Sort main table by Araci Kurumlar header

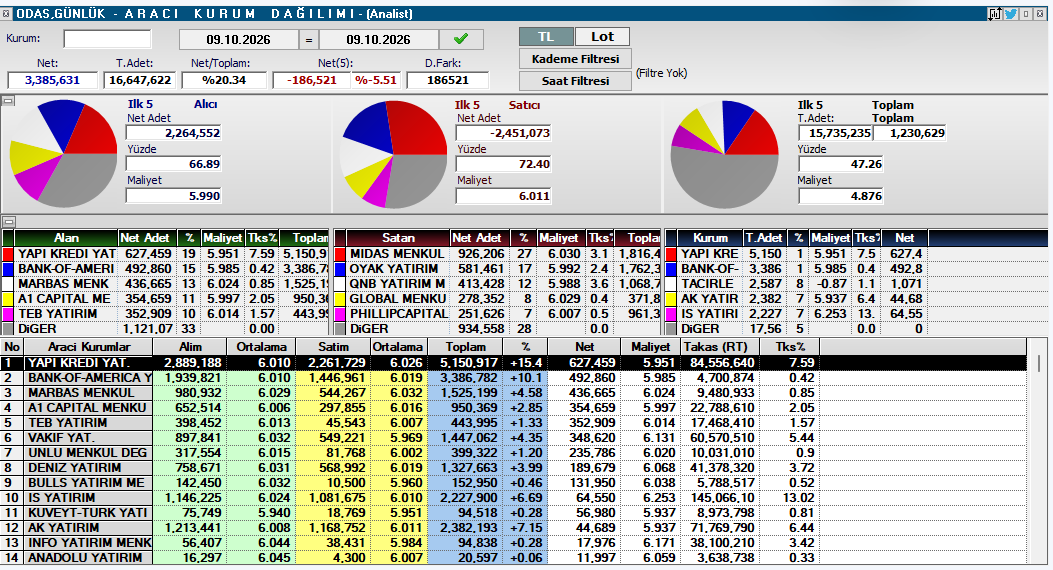[x=89, y=347]
